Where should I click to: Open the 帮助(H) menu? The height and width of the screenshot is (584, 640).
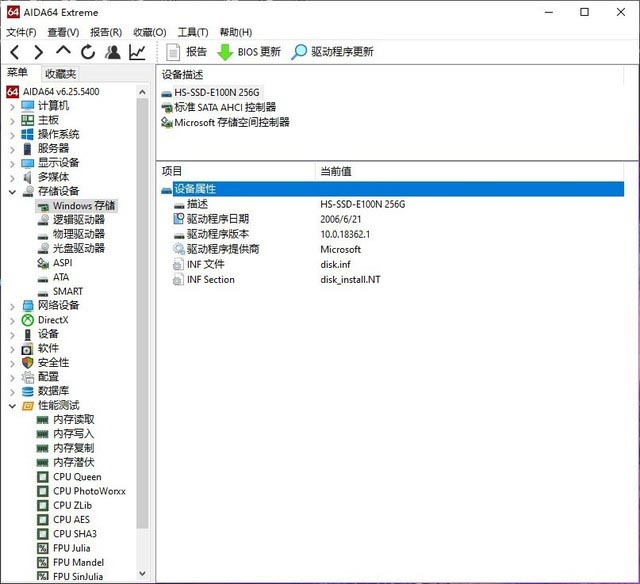click(236, 32)
